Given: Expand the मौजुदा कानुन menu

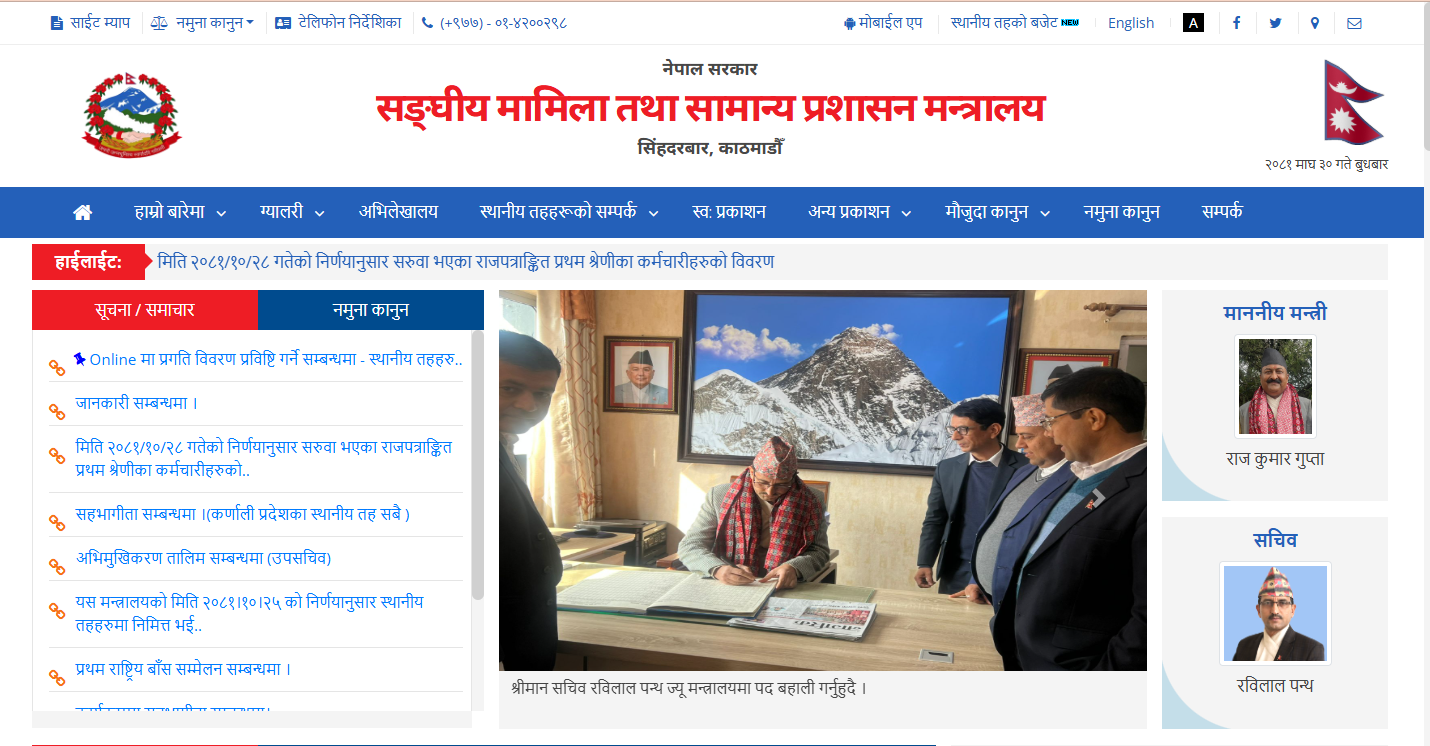Looking at the screenshot, I should [x=998, y=212].
